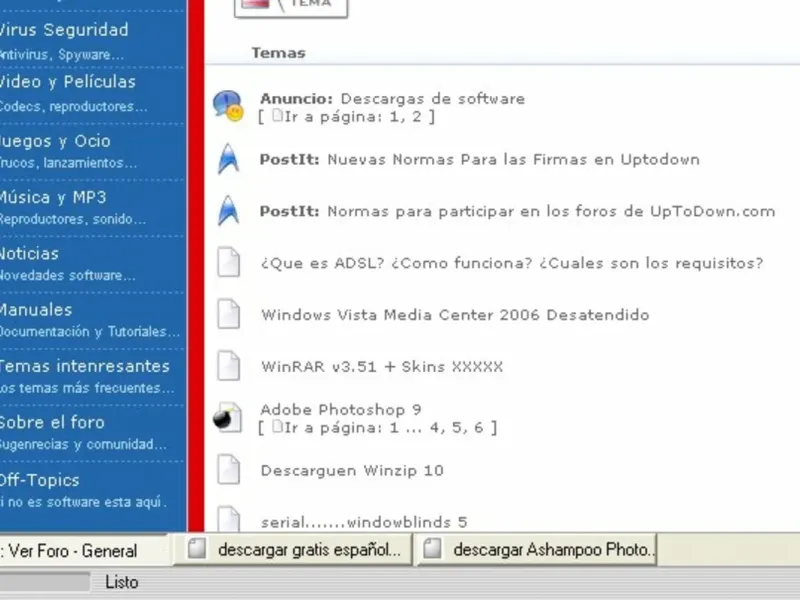Viewport: 800px width, 600px height.
Task: Open the 'Manuales' sidebar category
Action: 36,310
